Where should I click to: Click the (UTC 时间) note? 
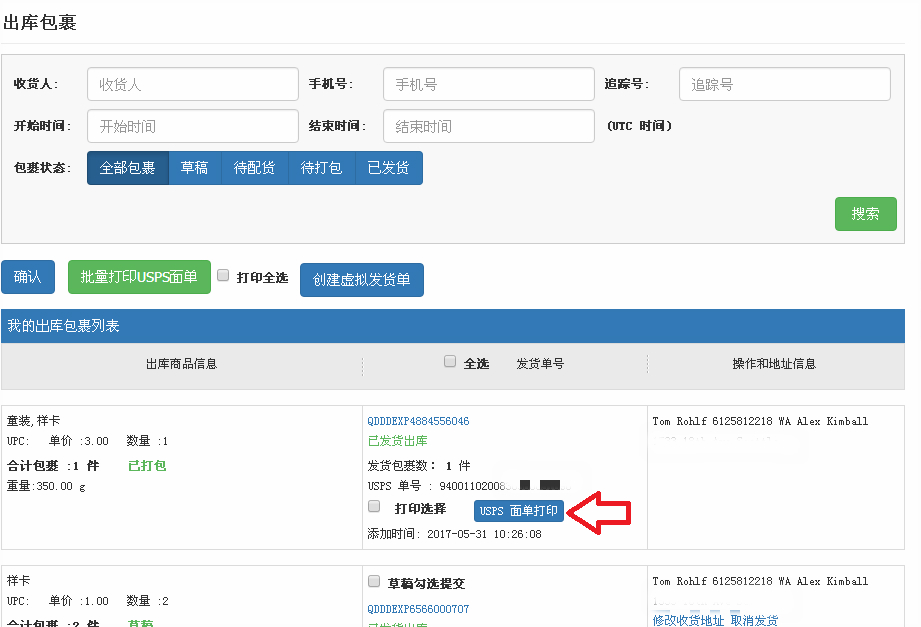coord(639,126)
